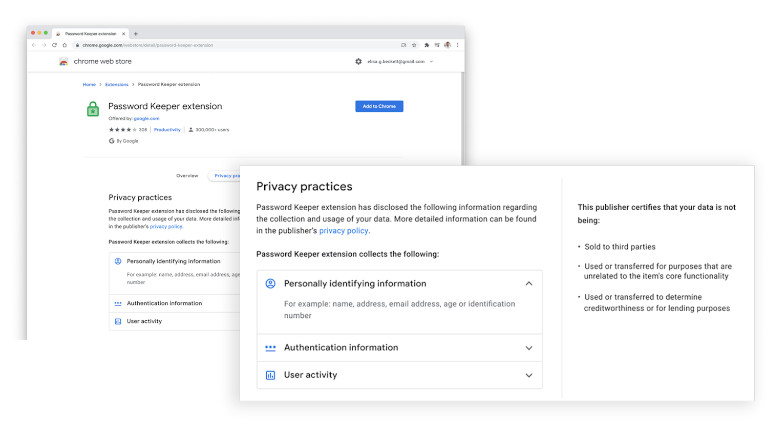768x433 pixels.
Task: Expand Authentication information in browser window
Action: tap(175, 304)
